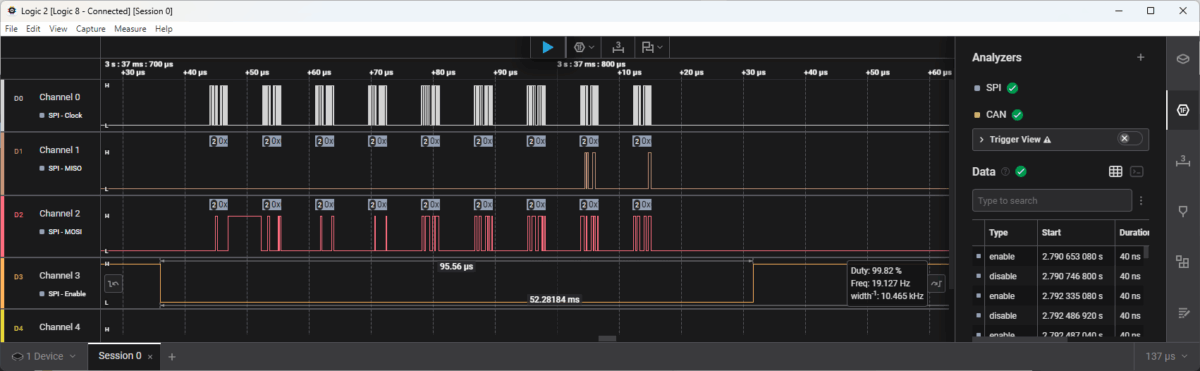Screen dimensions: 1200x371
Task: Open data table options three-dot menu
Action: pyautogui.click(x=1141, y=201)
